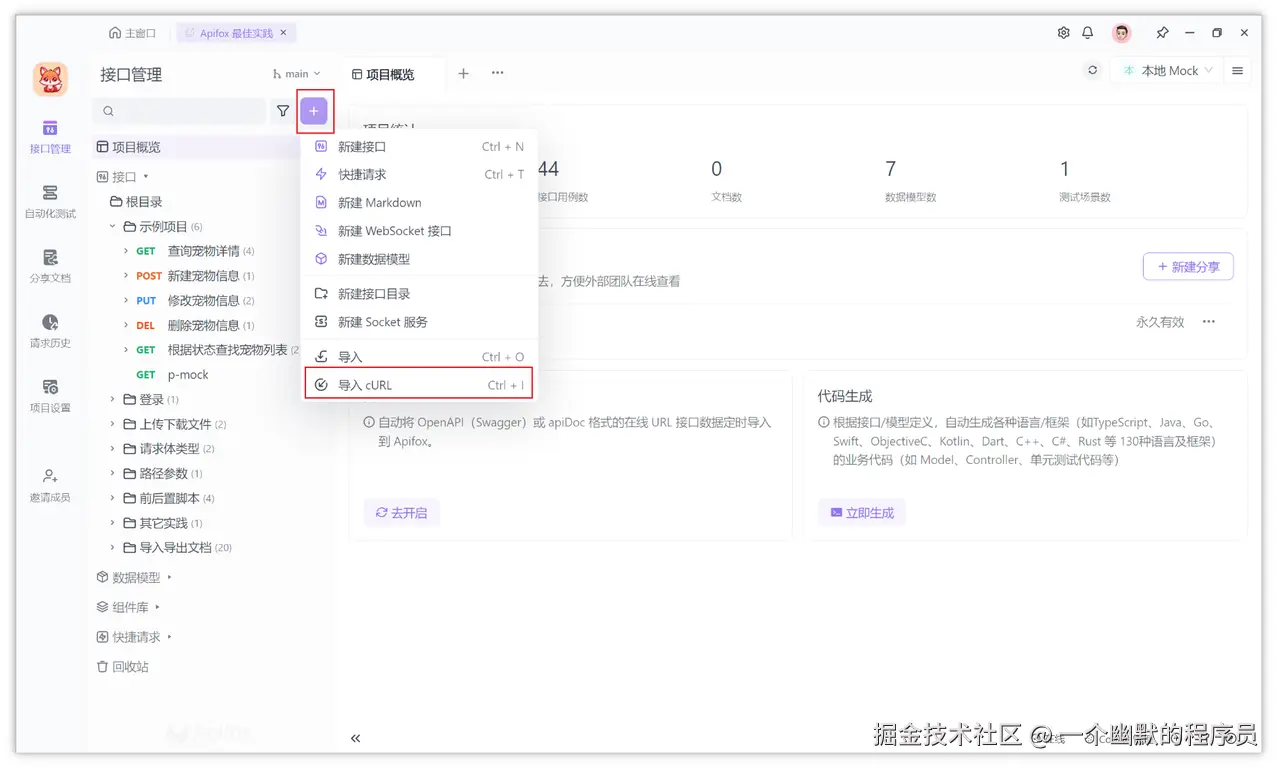1280x770 pixels.
Task: Click the user avatar
Action: point(1122,33)
